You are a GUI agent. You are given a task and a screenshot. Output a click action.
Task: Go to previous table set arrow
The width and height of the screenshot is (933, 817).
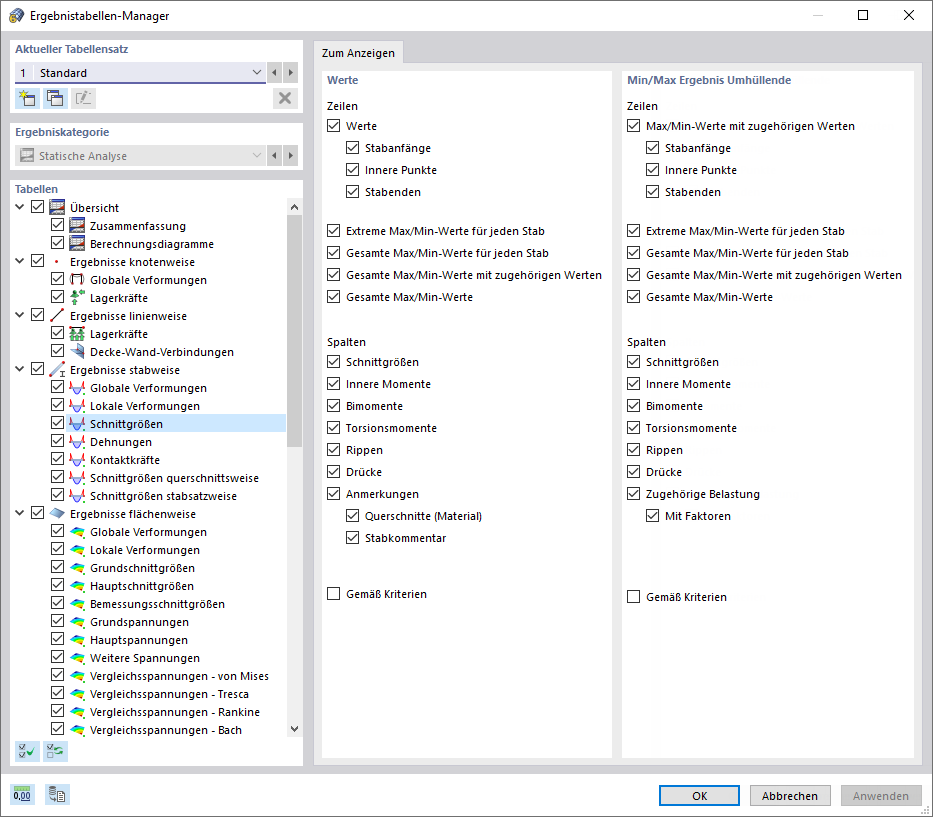[274, 73]
